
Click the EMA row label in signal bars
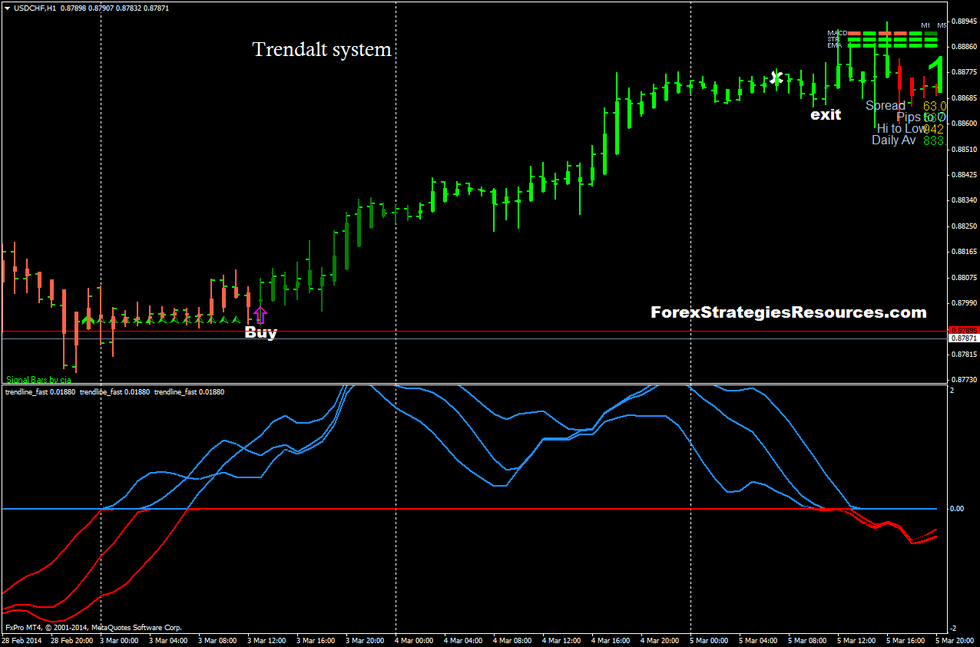[834, 46]
